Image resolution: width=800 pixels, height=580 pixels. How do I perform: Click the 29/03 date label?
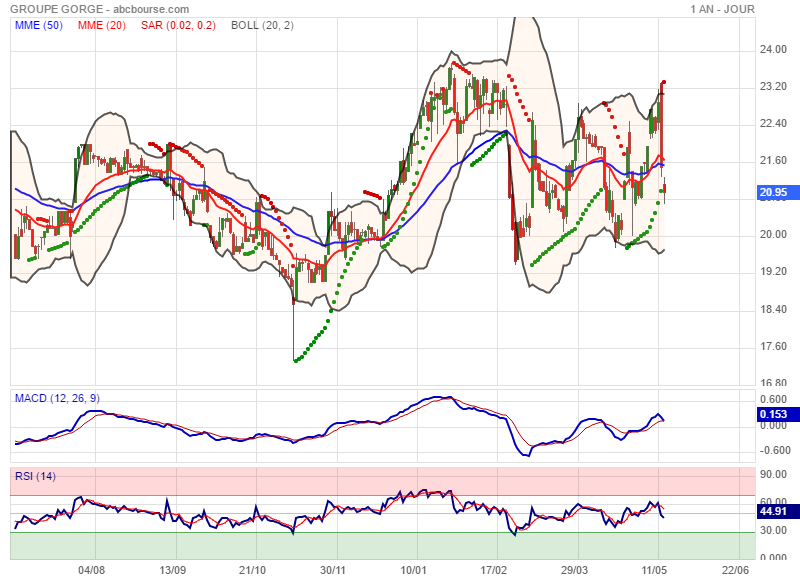(574, 570)
